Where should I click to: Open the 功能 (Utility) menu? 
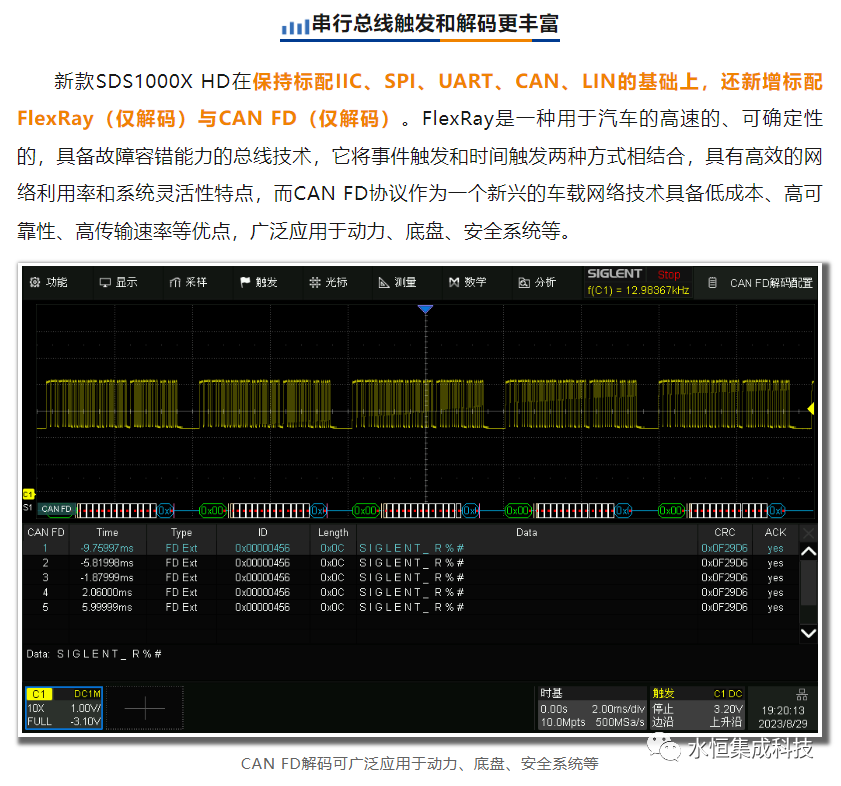tap(48, 282)
